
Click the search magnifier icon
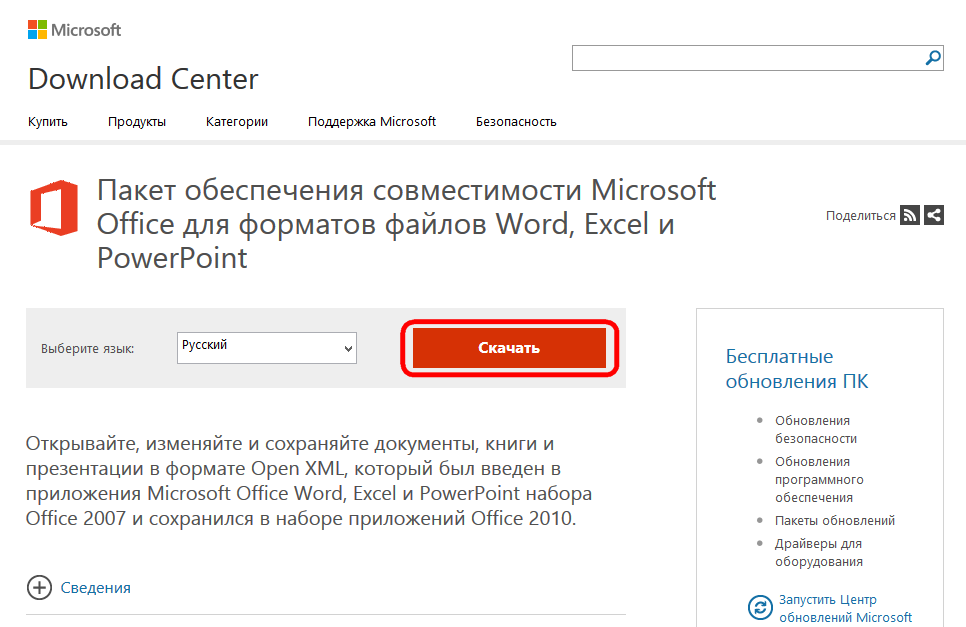[933, 58]
